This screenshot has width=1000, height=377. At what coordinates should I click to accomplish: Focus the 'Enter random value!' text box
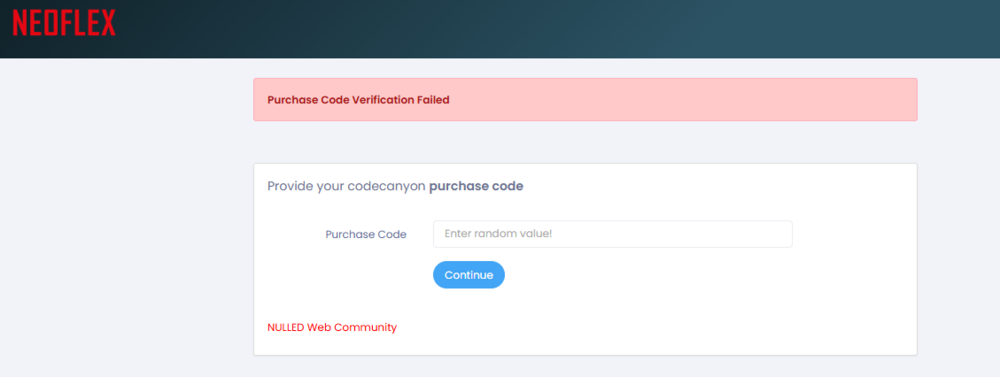(612, 234)
